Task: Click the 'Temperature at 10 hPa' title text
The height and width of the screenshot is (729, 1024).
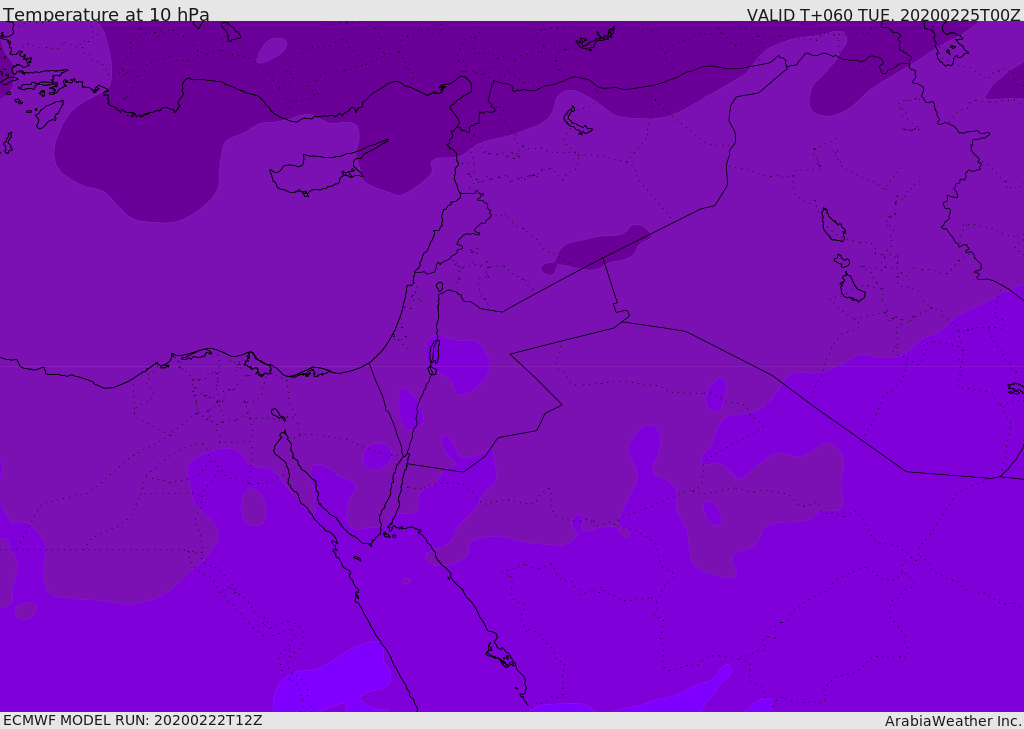Action: click(x=106, y=14)
